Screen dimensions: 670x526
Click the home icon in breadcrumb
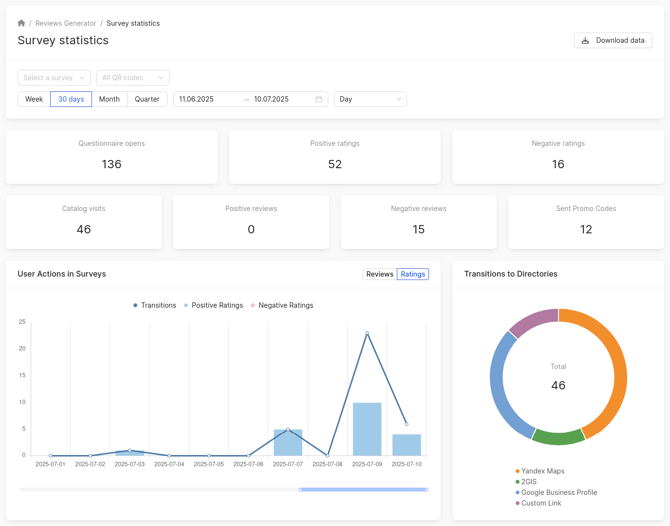tap(21, 23)
